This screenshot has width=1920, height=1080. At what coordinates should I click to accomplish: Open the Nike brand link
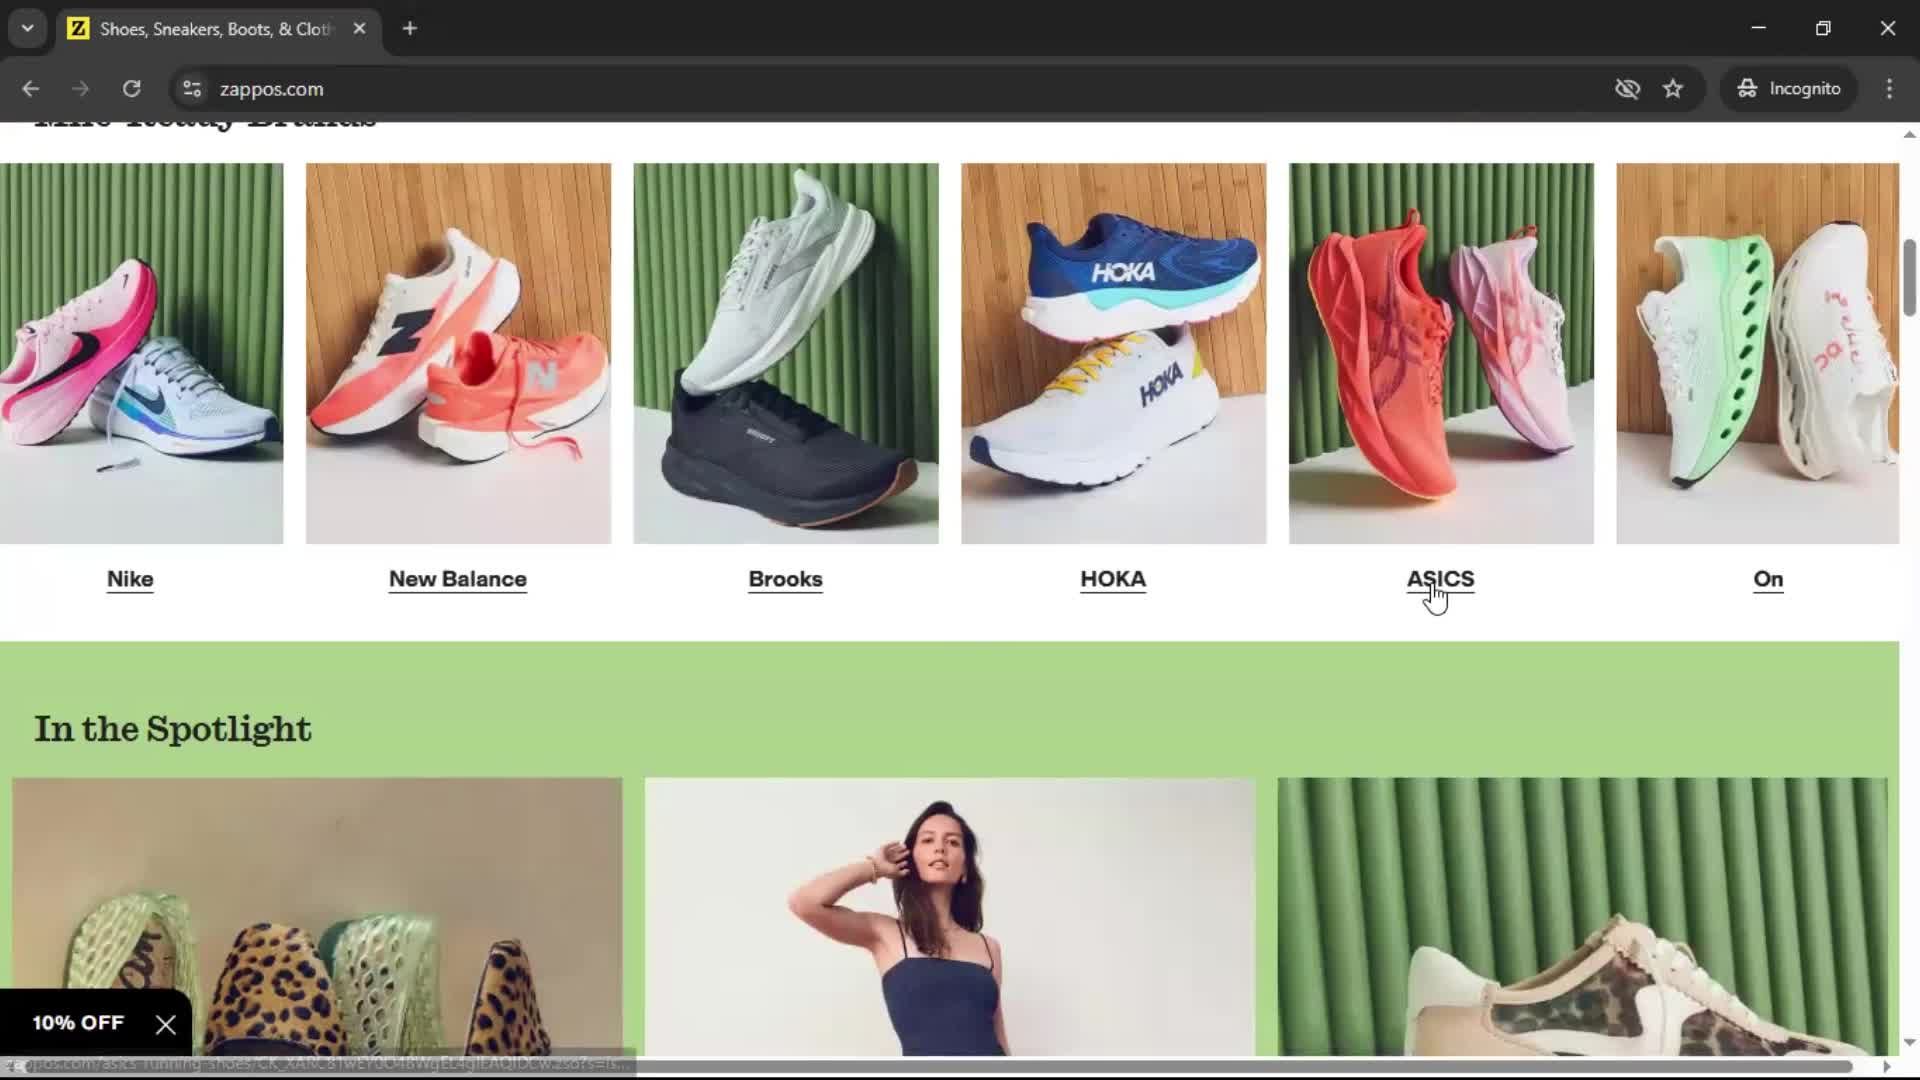tap(130, 579)
